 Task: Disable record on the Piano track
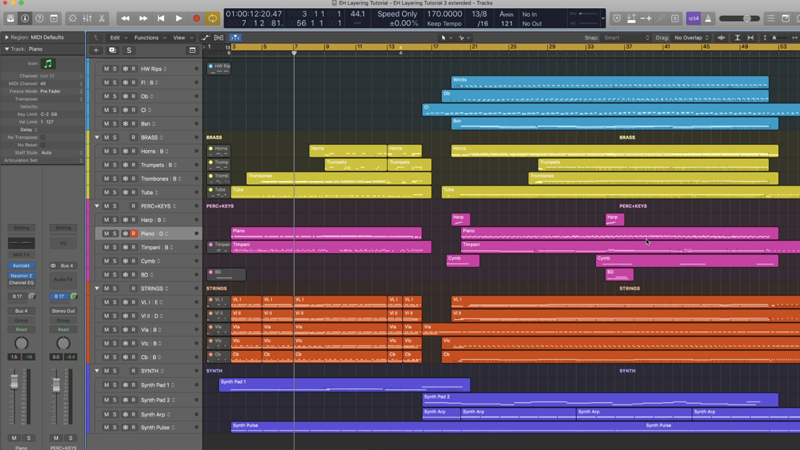click(134, 234)
